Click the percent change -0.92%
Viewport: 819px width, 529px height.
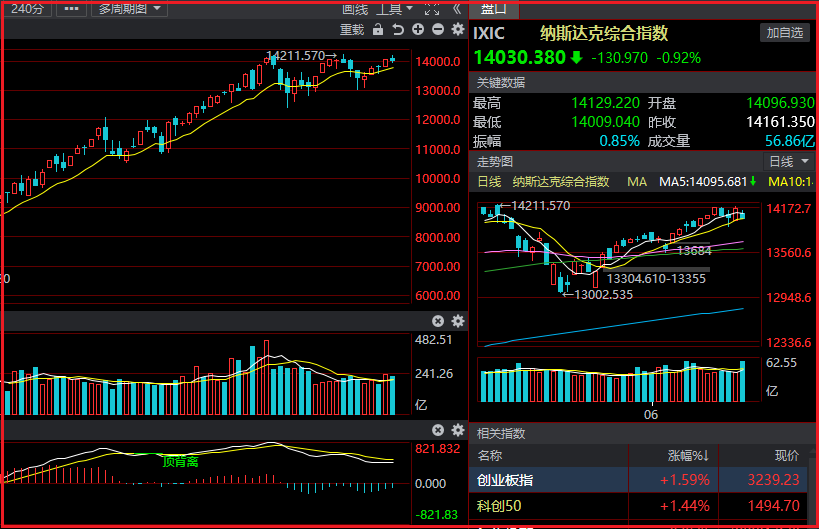tap(678, 58)
